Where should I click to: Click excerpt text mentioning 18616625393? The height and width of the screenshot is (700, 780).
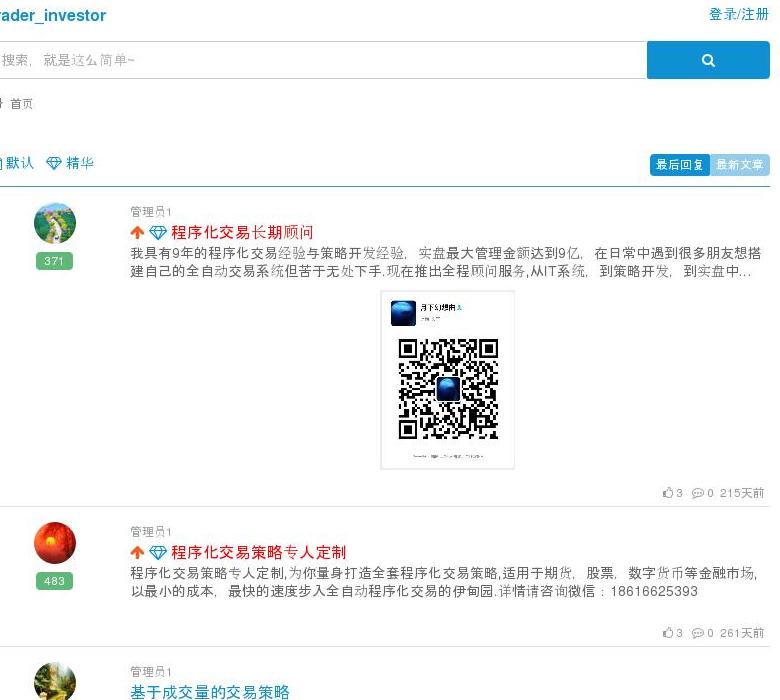(444, 582)
